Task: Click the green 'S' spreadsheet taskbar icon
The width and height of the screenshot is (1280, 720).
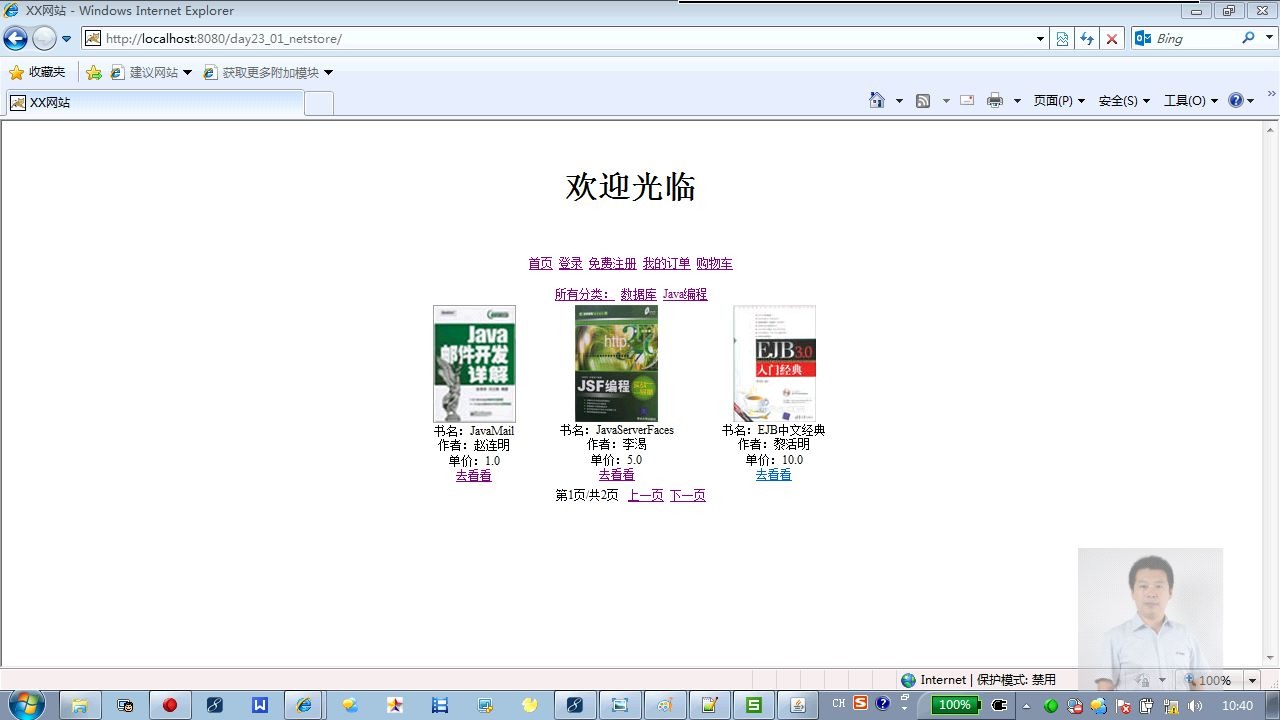Action: coord(754,705)
